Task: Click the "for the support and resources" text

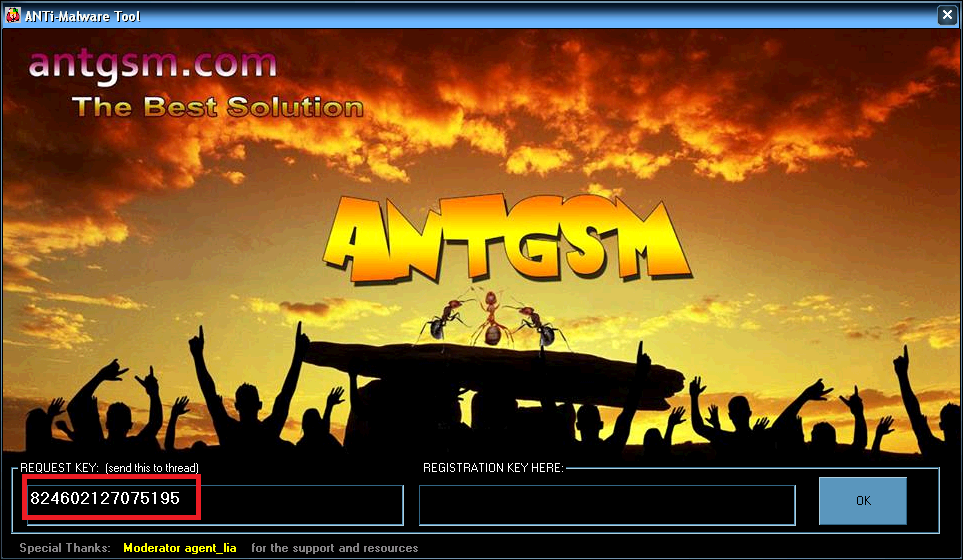Action: pyautogui.click(x=335, y=548)
